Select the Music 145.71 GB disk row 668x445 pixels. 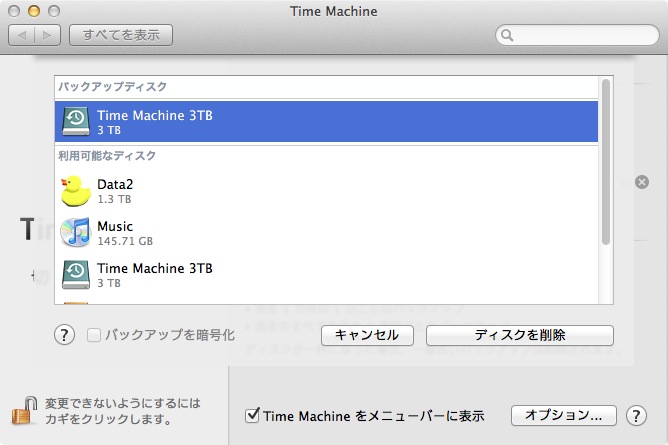click(326, 233)
